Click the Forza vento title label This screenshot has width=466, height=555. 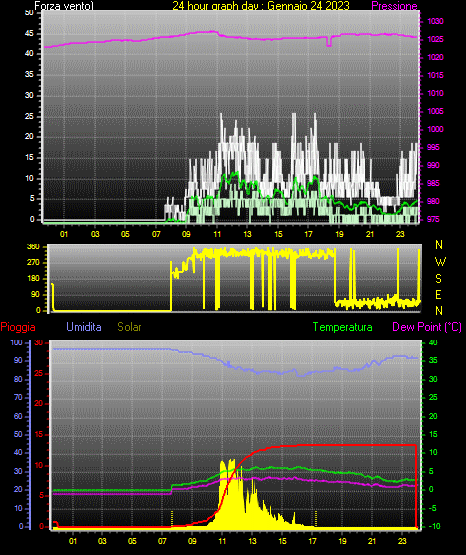coord(64,6)
